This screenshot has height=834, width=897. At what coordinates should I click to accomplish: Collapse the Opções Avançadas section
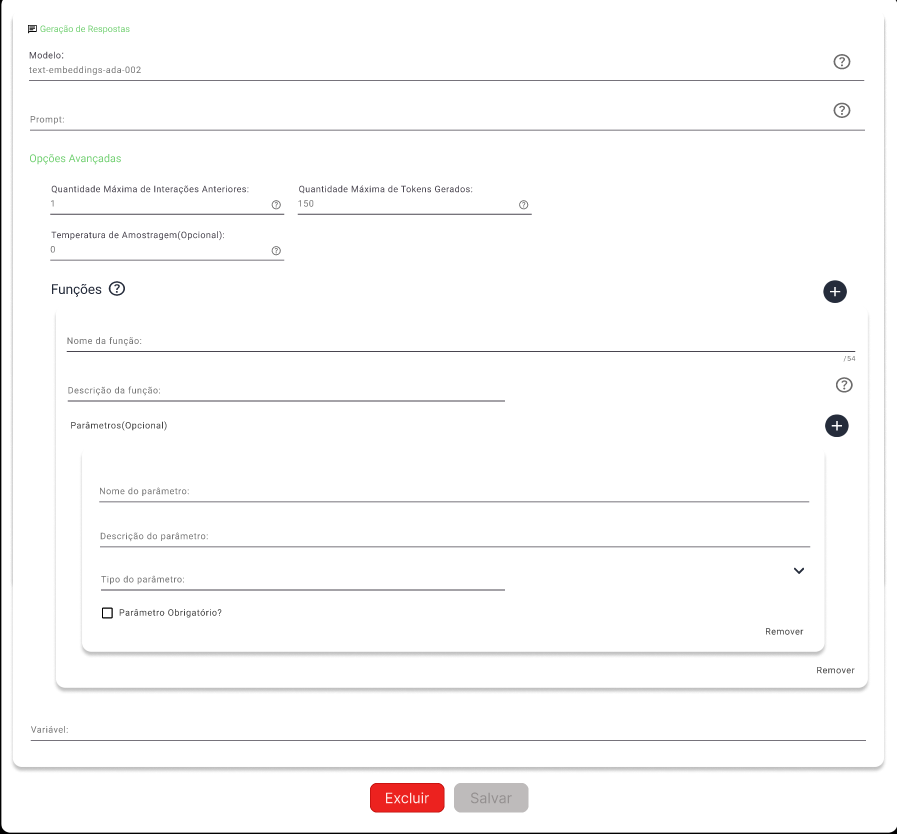76,158
